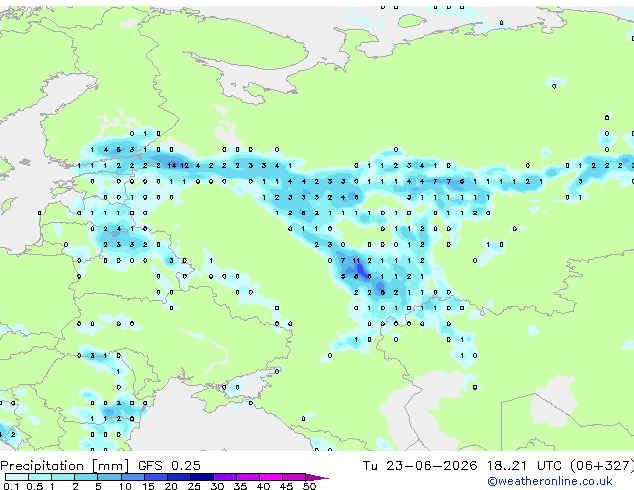Select the 2–5 mm legend swatch
The width and height of the screenshot is (634, 490).
(86, 477)
